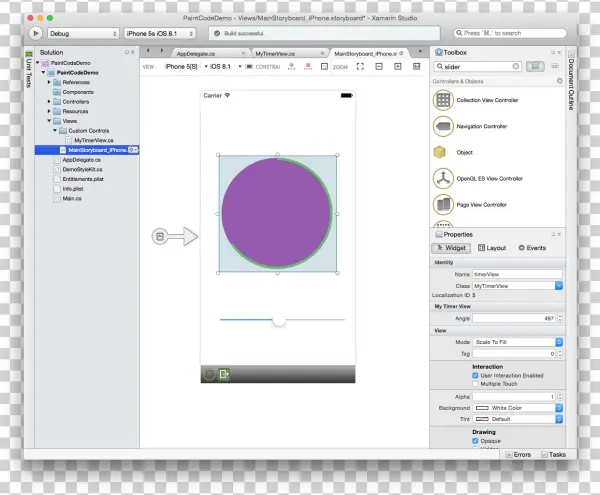Open the Unit Tests side pad
600x495 pixels.
click(x=29, y=69)
